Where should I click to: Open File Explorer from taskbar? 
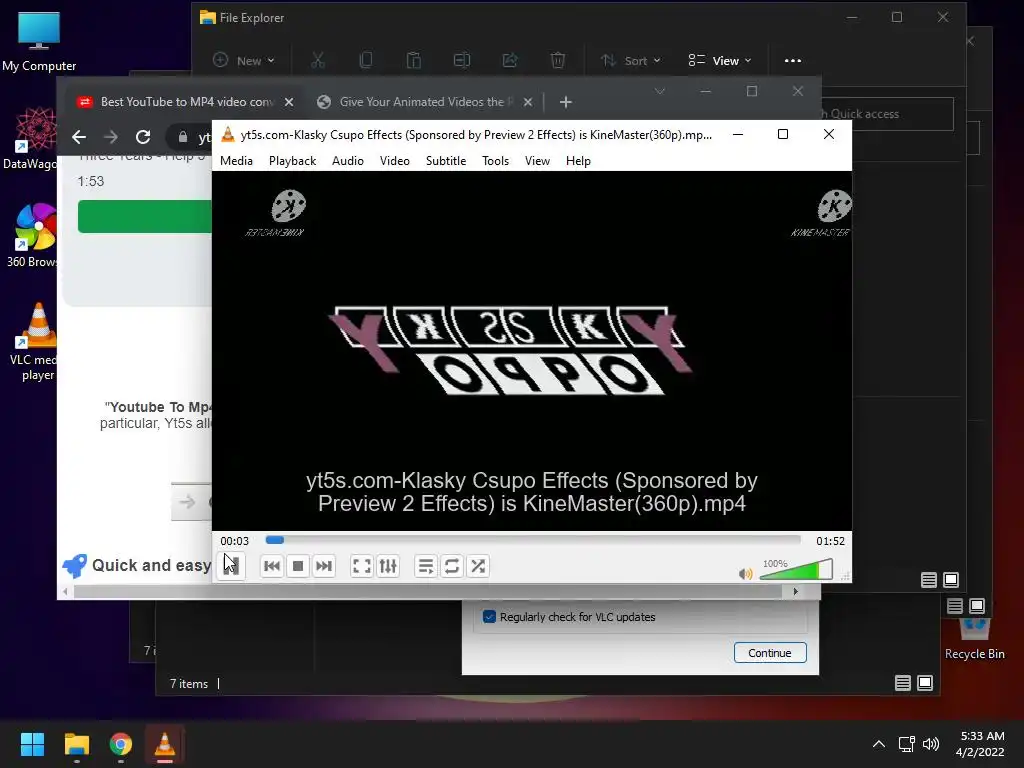[76, 744]
